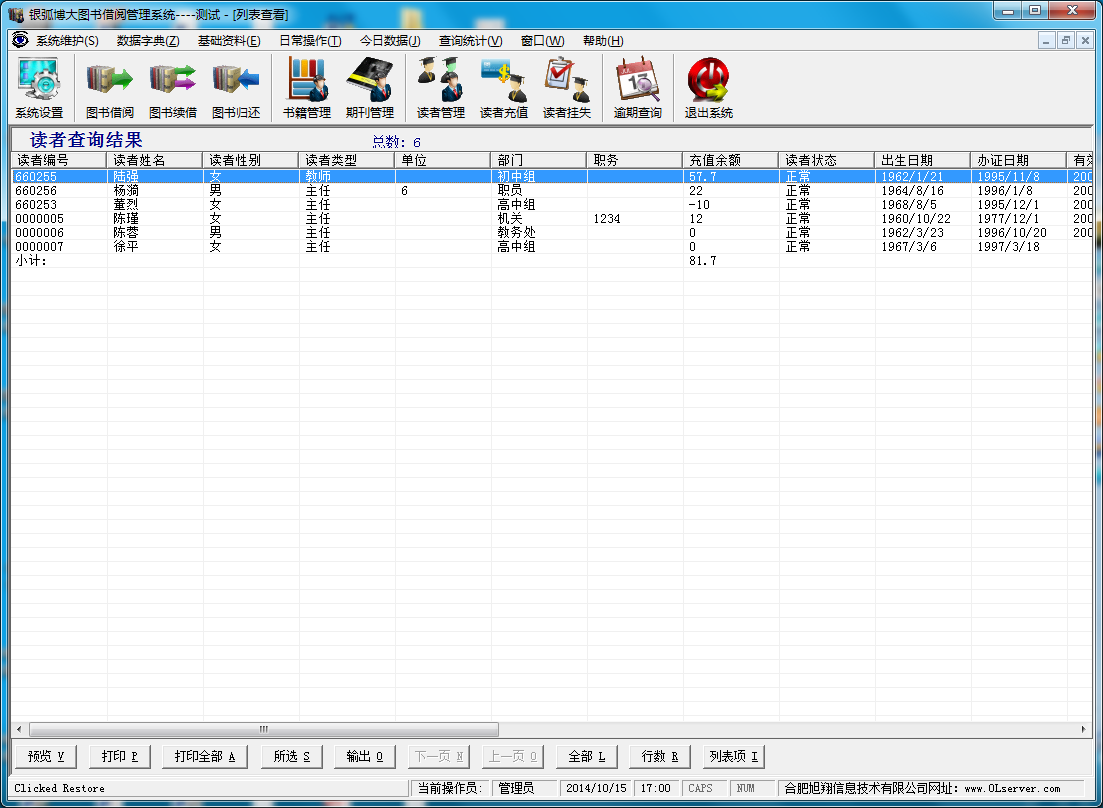
Task: Open the 系统维护(S) menu
Action: click(x=67, y=41)
